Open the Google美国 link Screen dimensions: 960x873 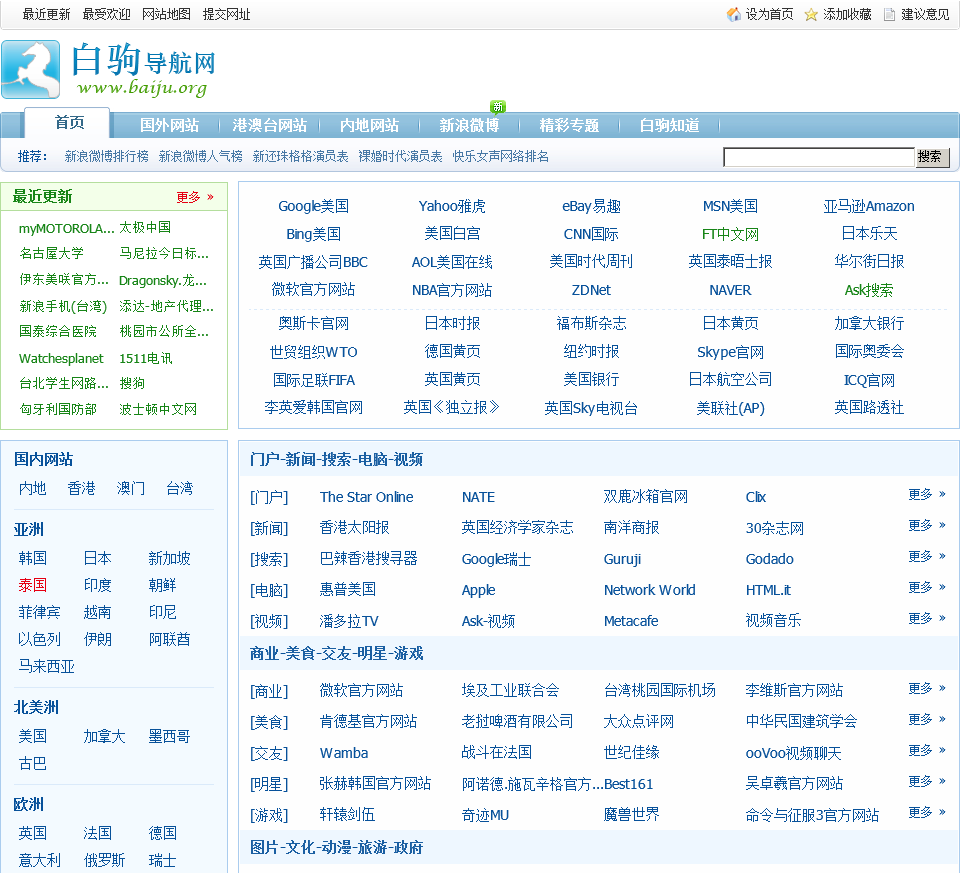point(313,206)
